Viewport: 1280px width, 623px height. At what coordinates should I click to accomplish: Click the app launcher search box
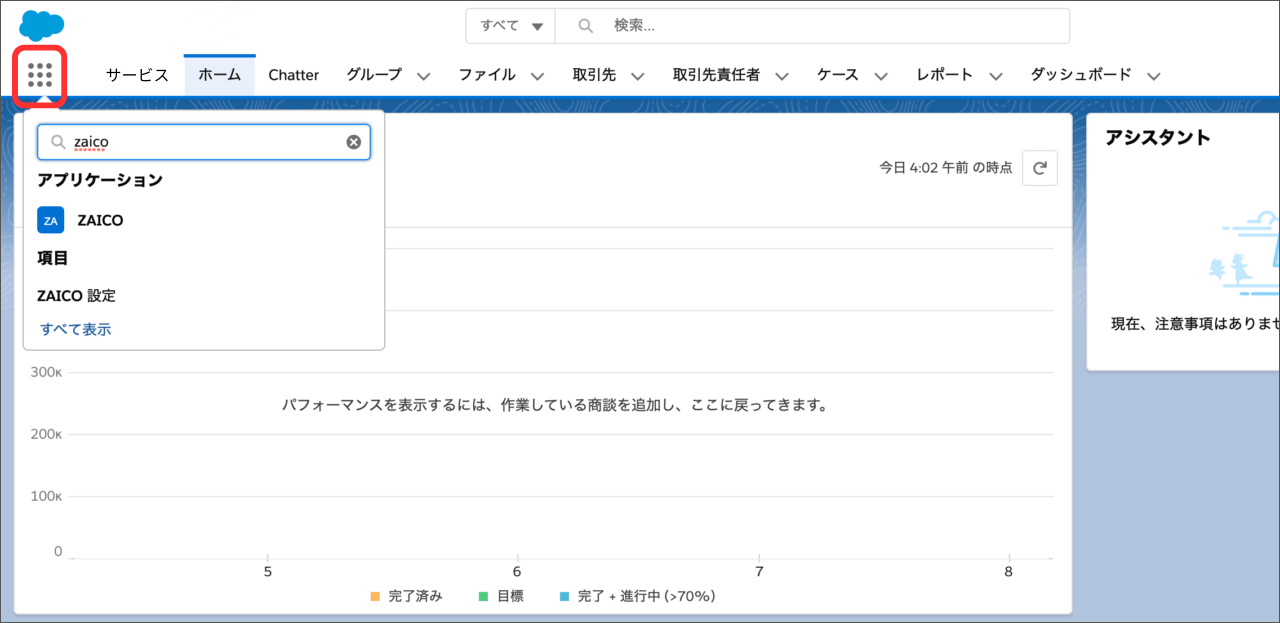(204, 142)
